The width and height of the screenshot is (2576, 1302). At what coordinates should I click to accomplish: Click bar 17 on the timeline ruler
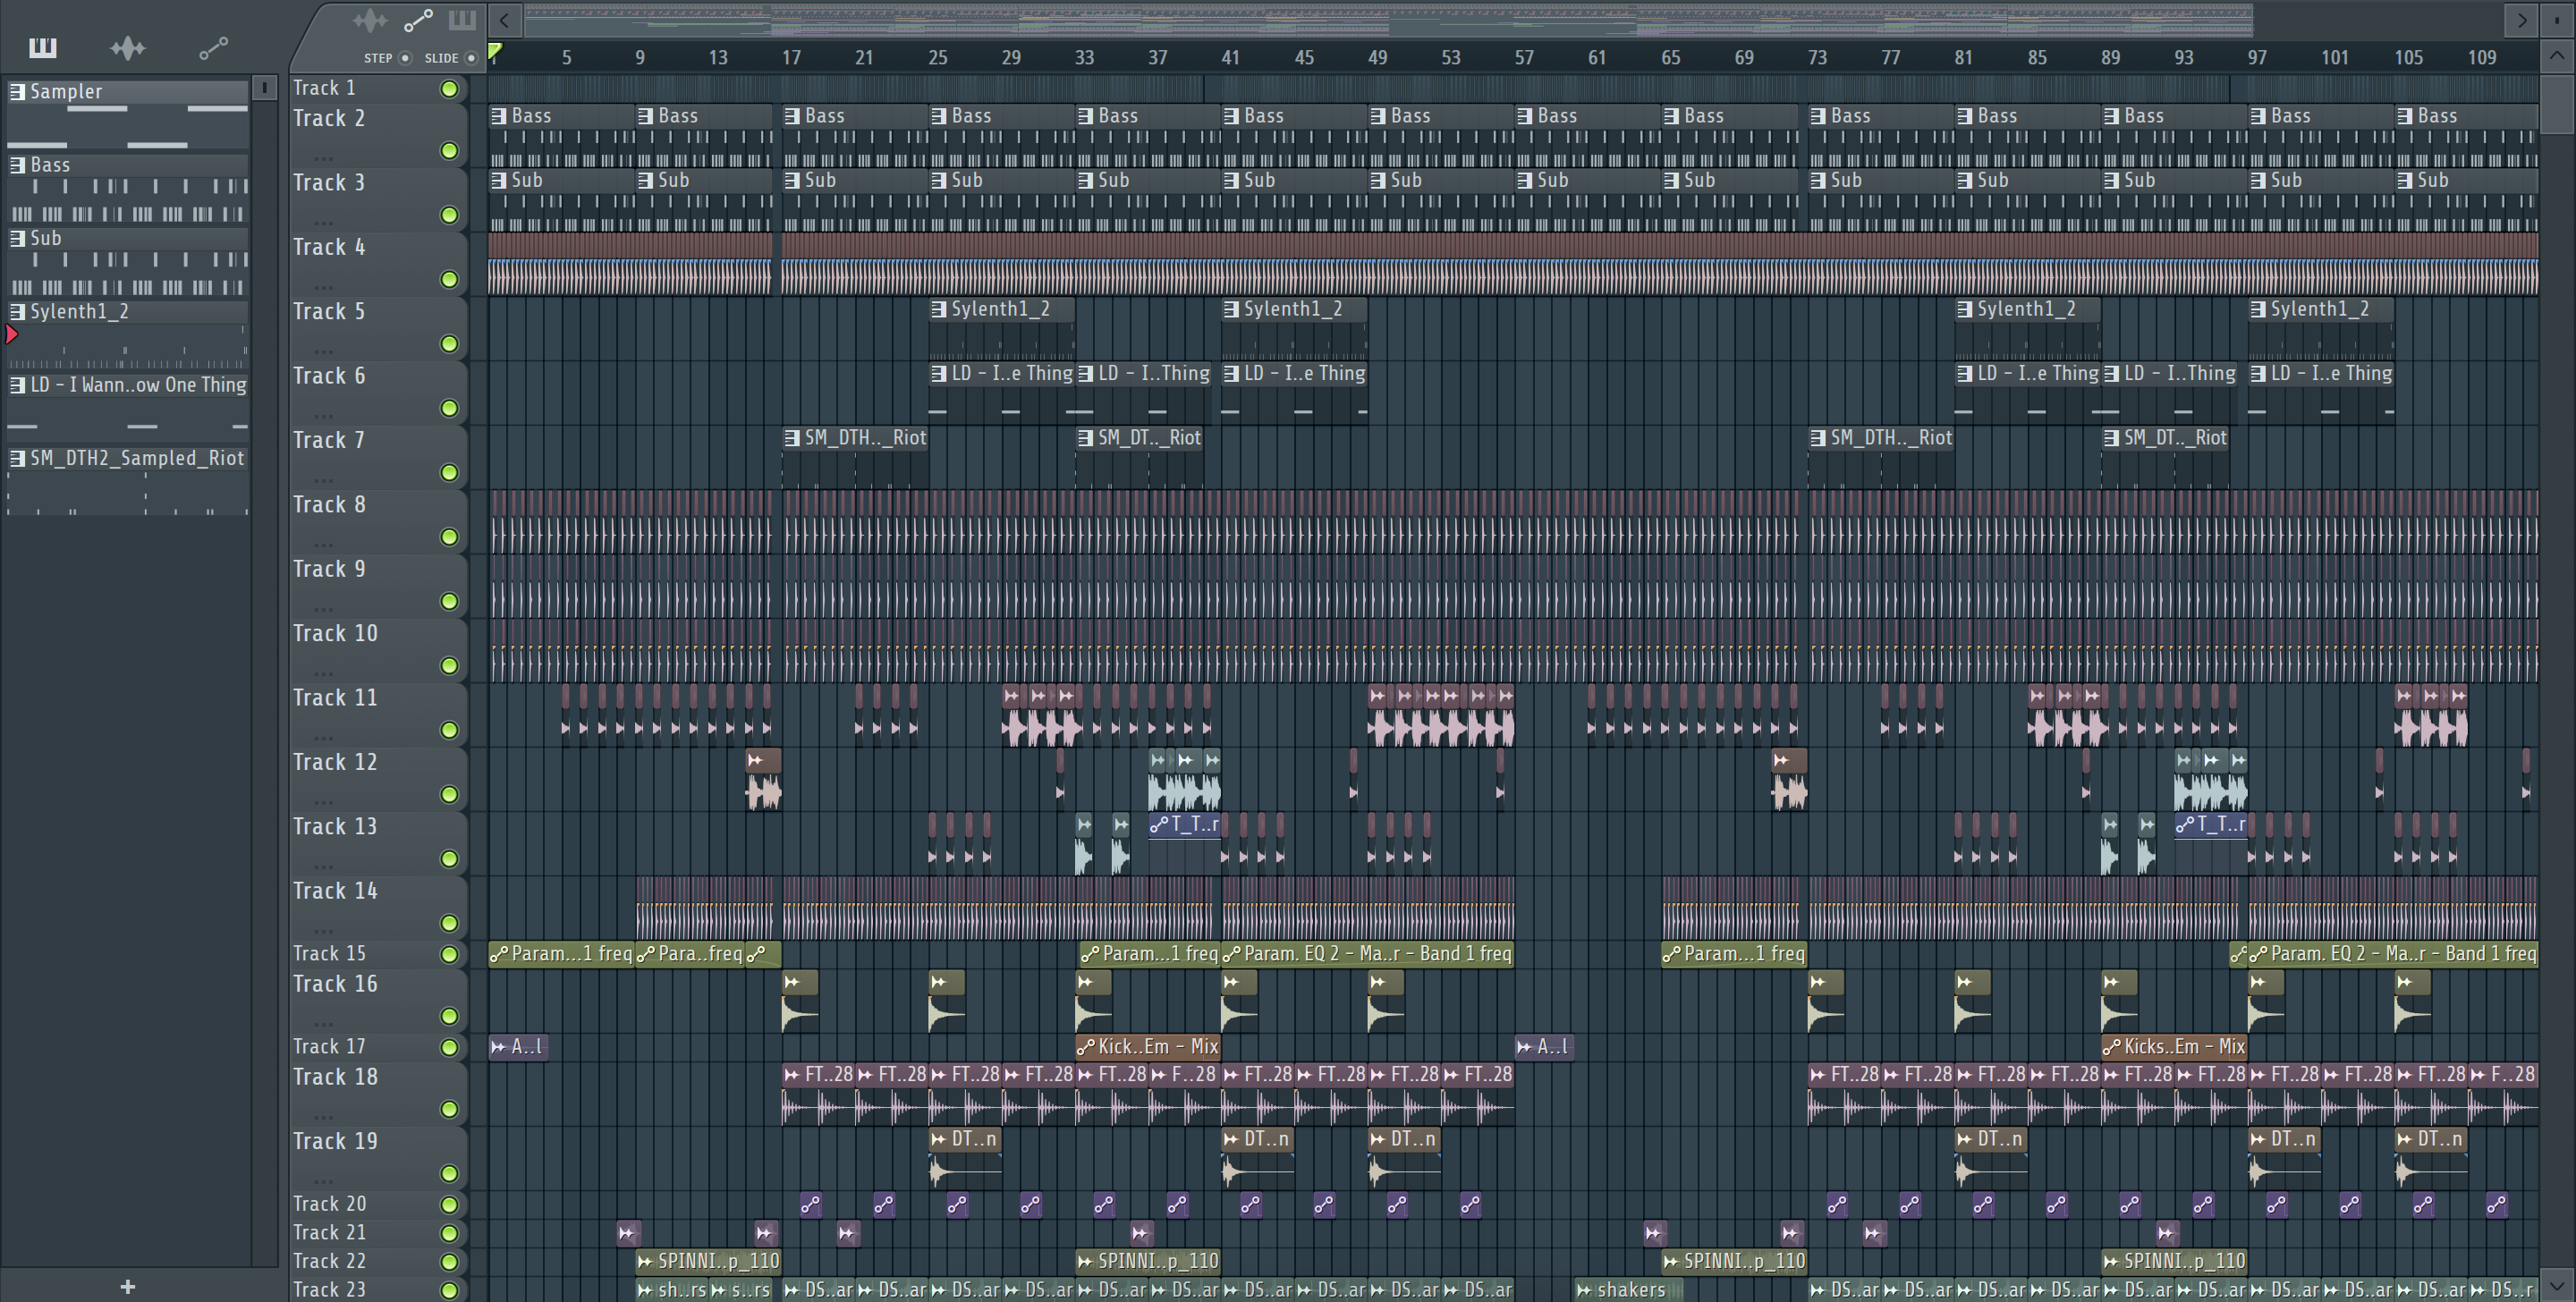pyautogui.click(x=791, y=58)
